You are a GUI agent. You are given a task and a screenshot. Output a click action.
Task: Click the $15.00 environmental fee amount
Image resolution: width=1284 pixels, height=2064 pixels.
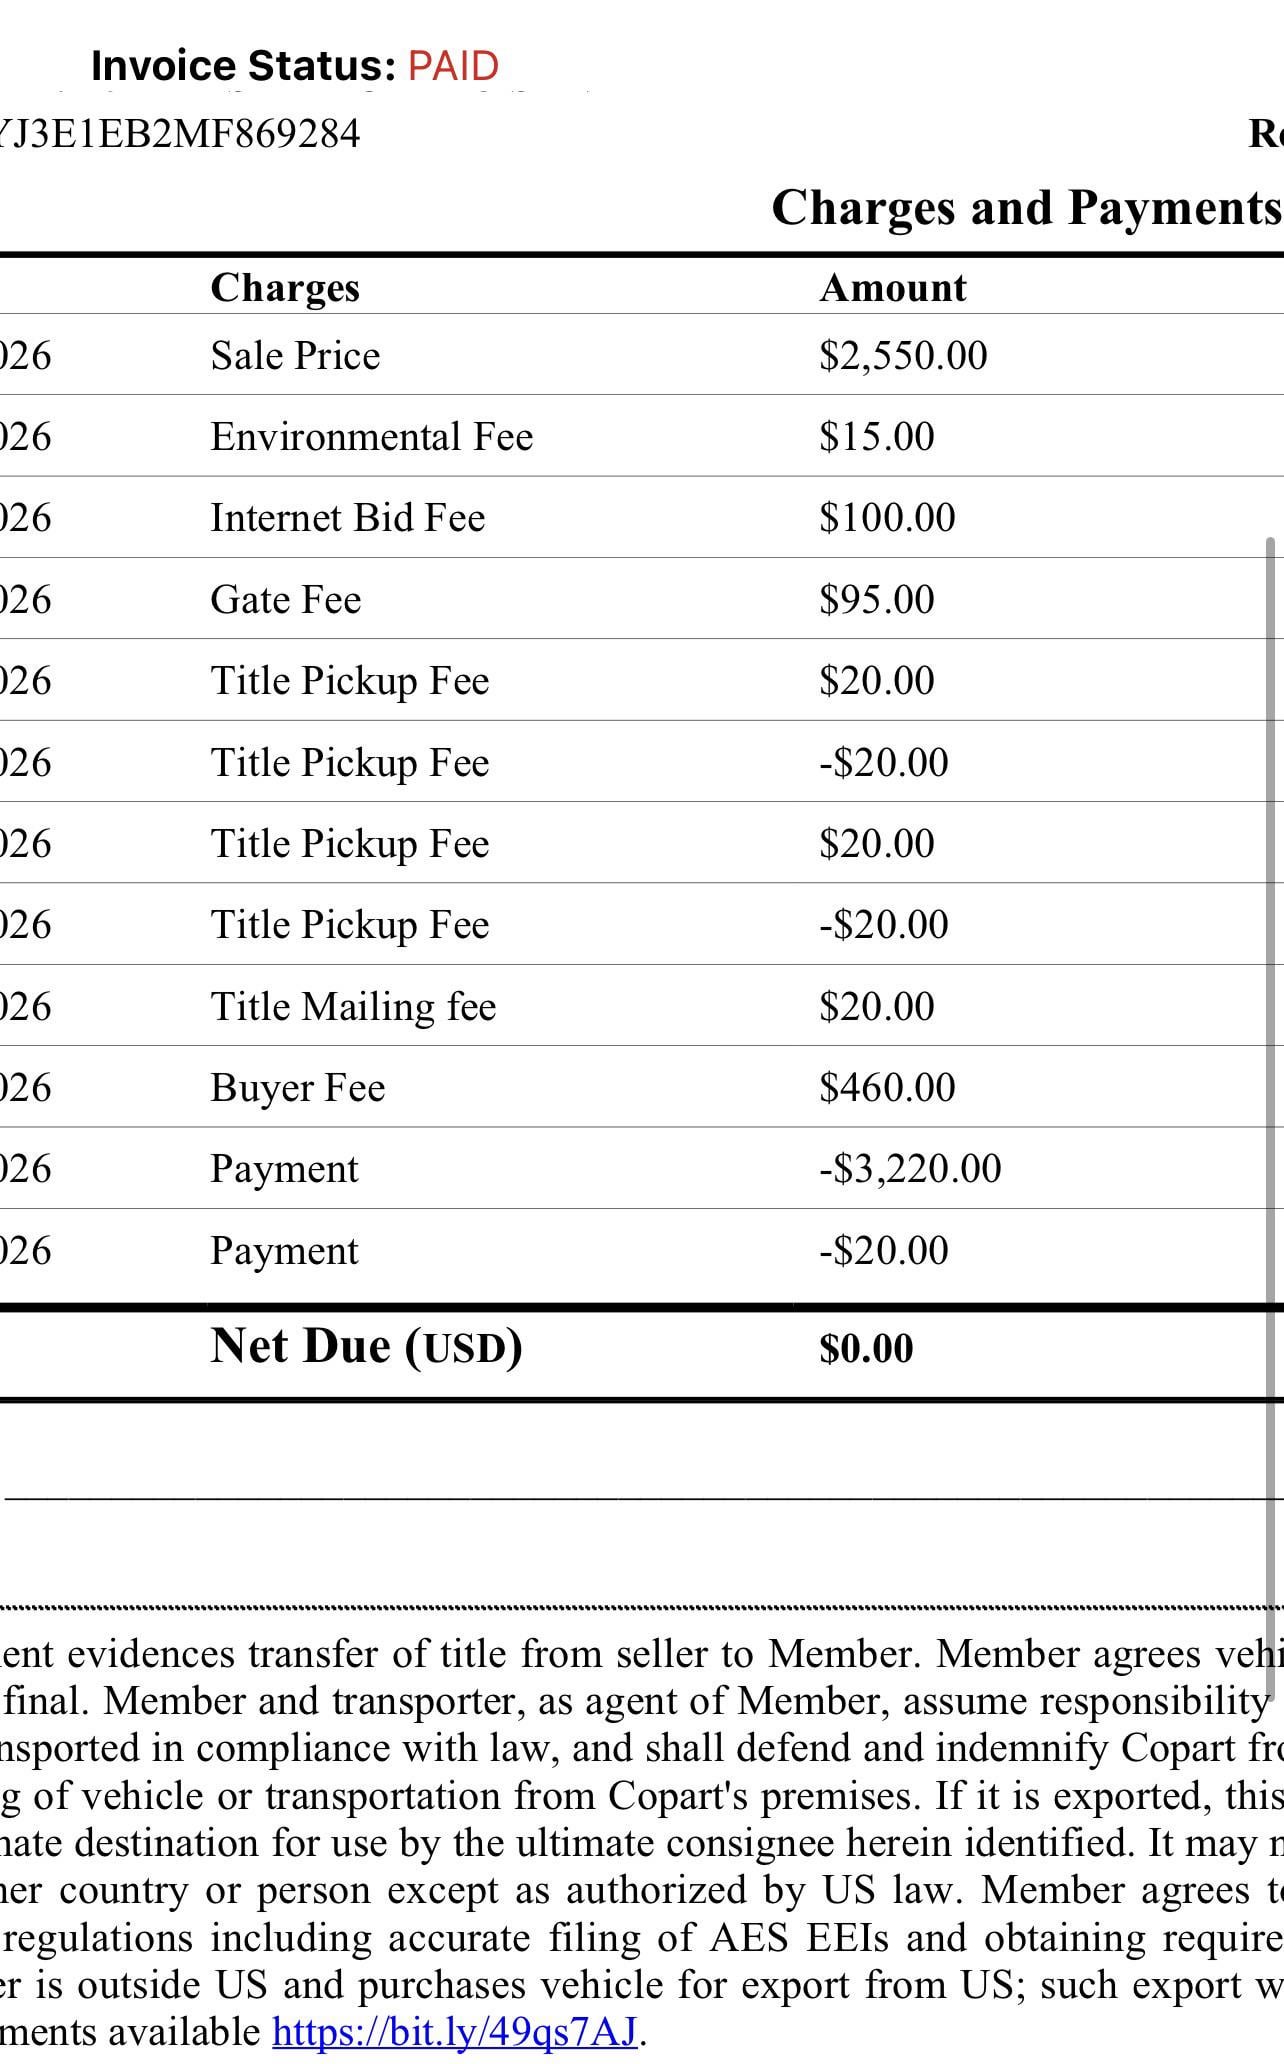click(x=876, y=437)
